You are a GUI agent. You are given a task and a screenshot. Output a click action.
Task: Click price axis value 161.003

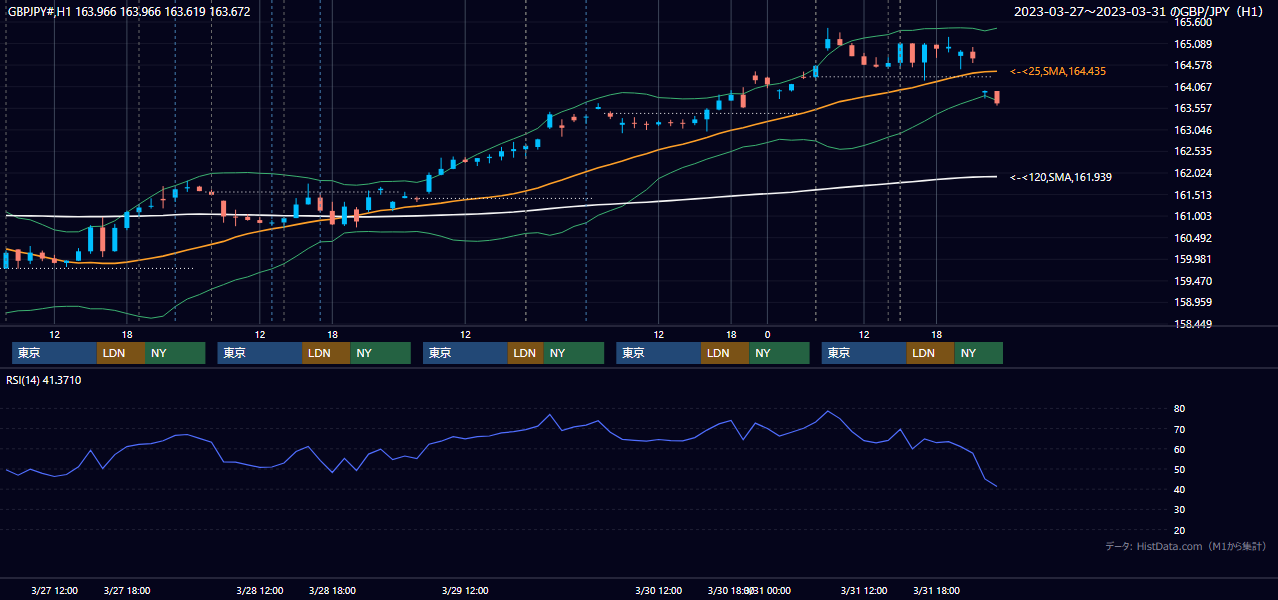pos(1193,216)
